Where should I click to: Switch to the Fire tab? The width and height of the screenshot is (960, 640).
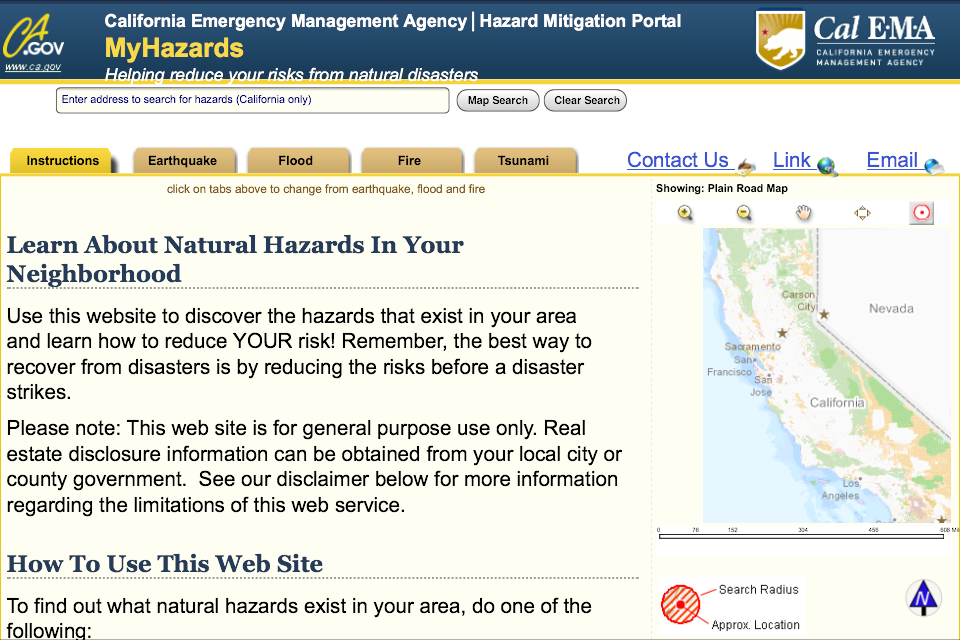[409, 160]
